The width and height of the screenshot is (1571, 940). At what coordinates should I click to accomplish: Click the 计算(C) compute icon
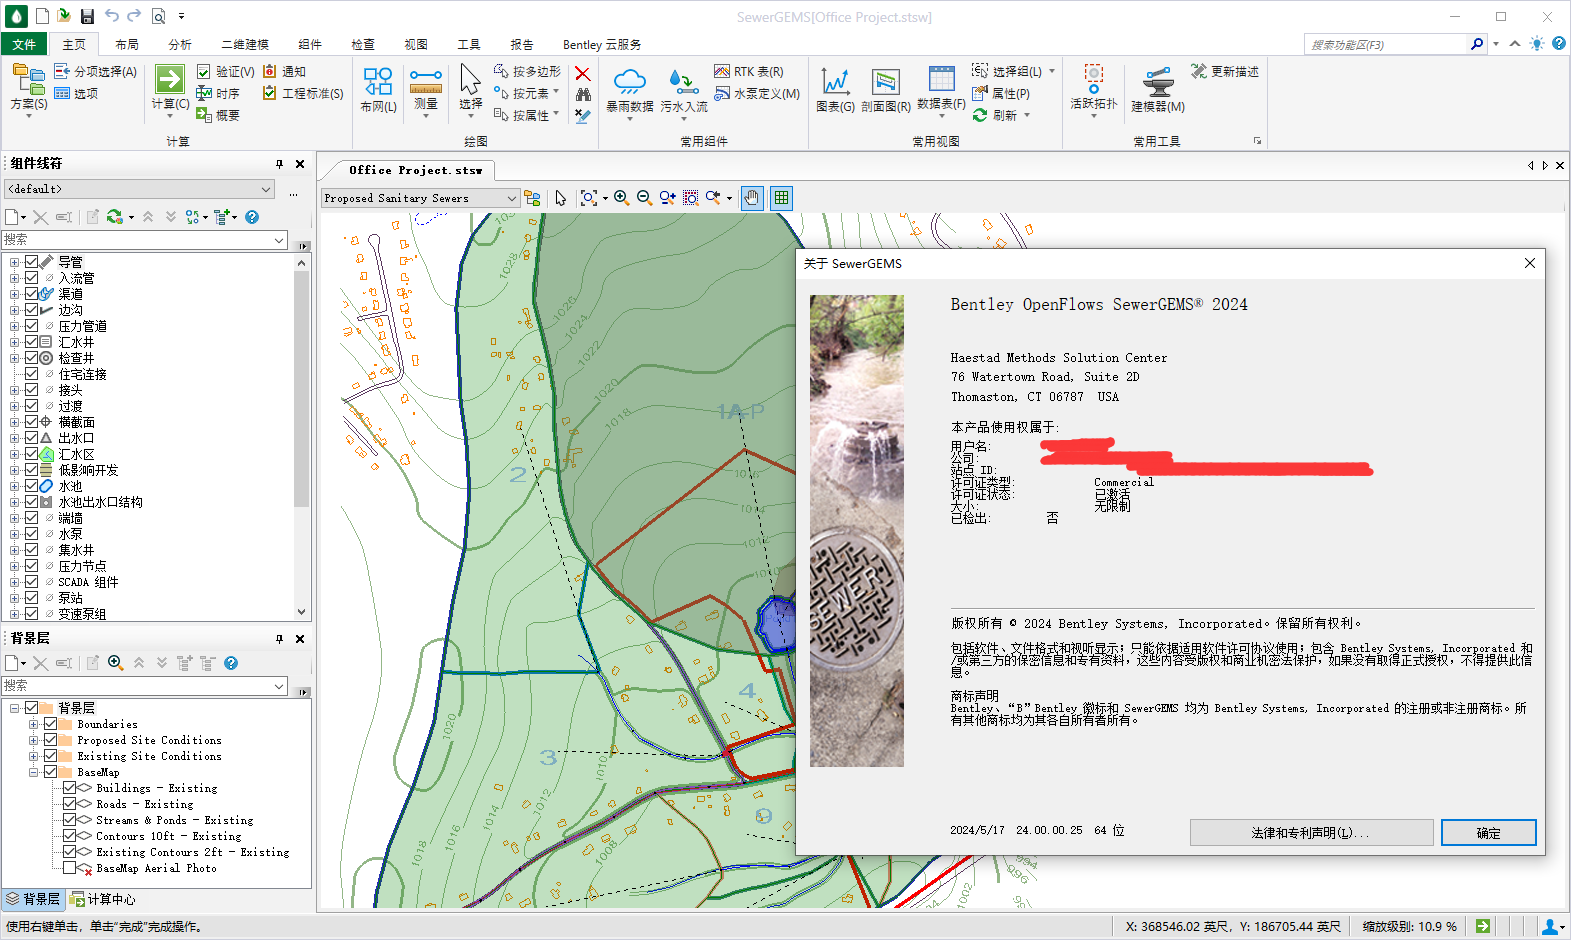[170, 80]
